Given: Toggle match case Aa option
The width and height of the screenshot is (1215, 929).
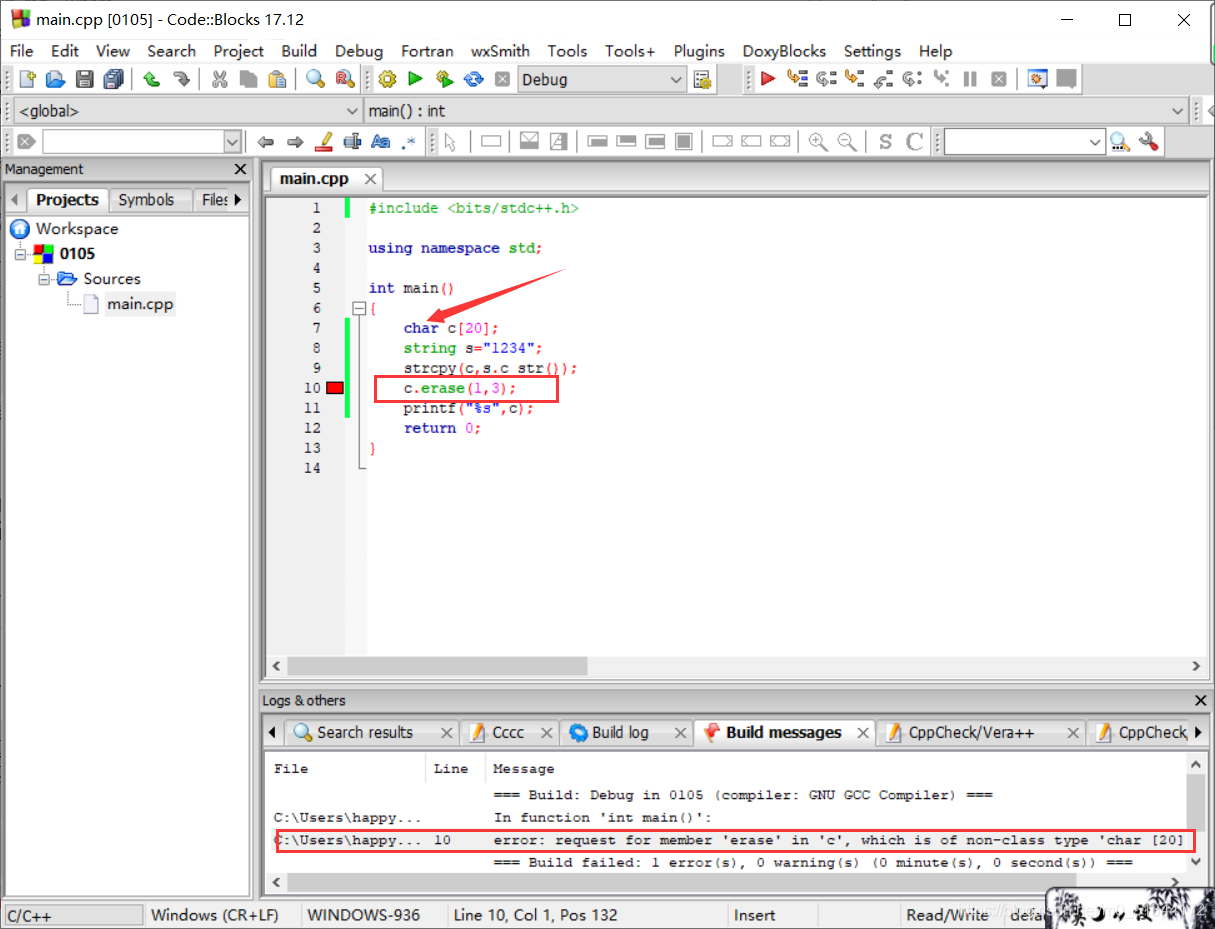Looking at the screenshot, I should (x=380, y=142).
